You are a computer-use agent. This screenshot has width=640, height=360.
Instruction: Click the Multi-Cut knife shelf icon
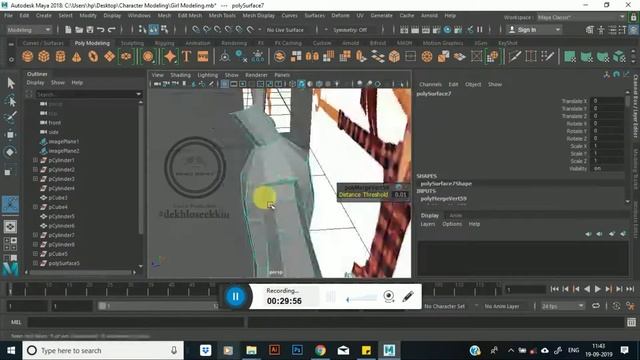pos(514,56)
